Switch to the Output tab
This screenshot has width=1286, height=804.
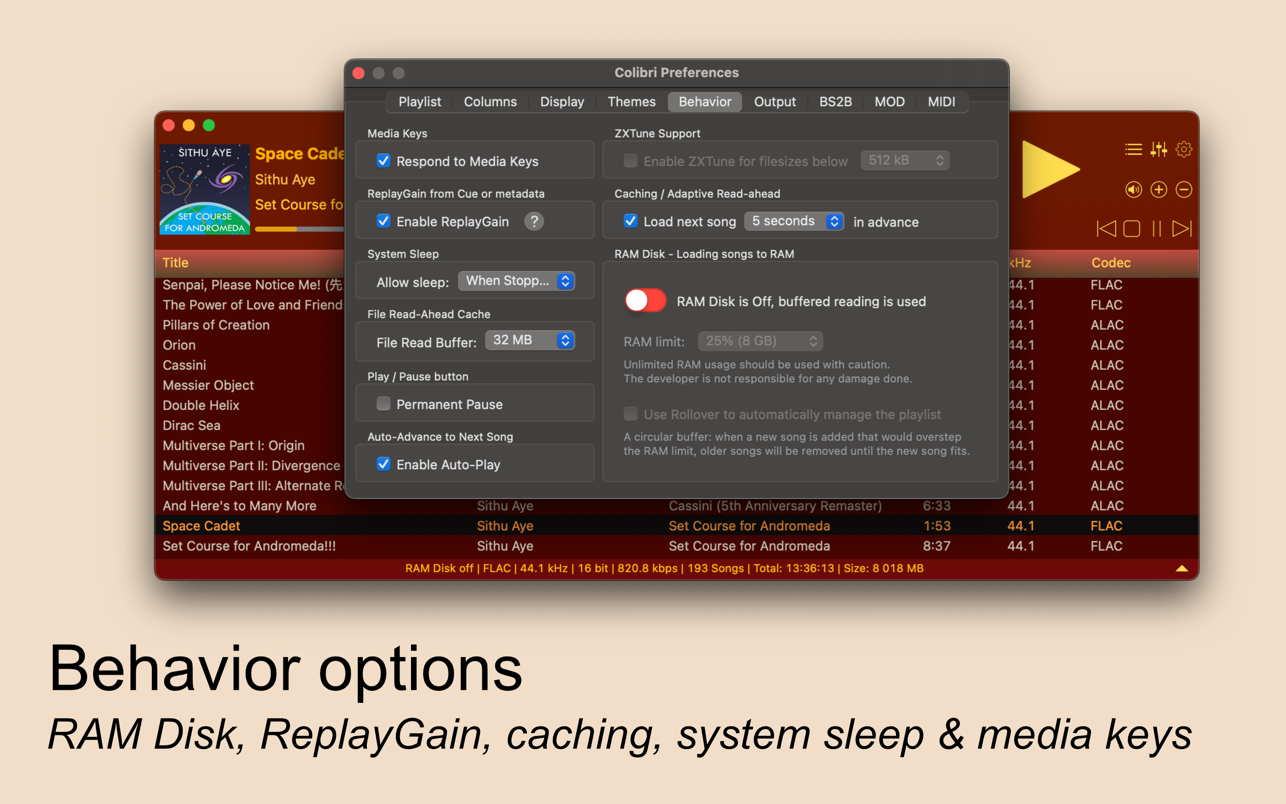(x=774, y=102)
